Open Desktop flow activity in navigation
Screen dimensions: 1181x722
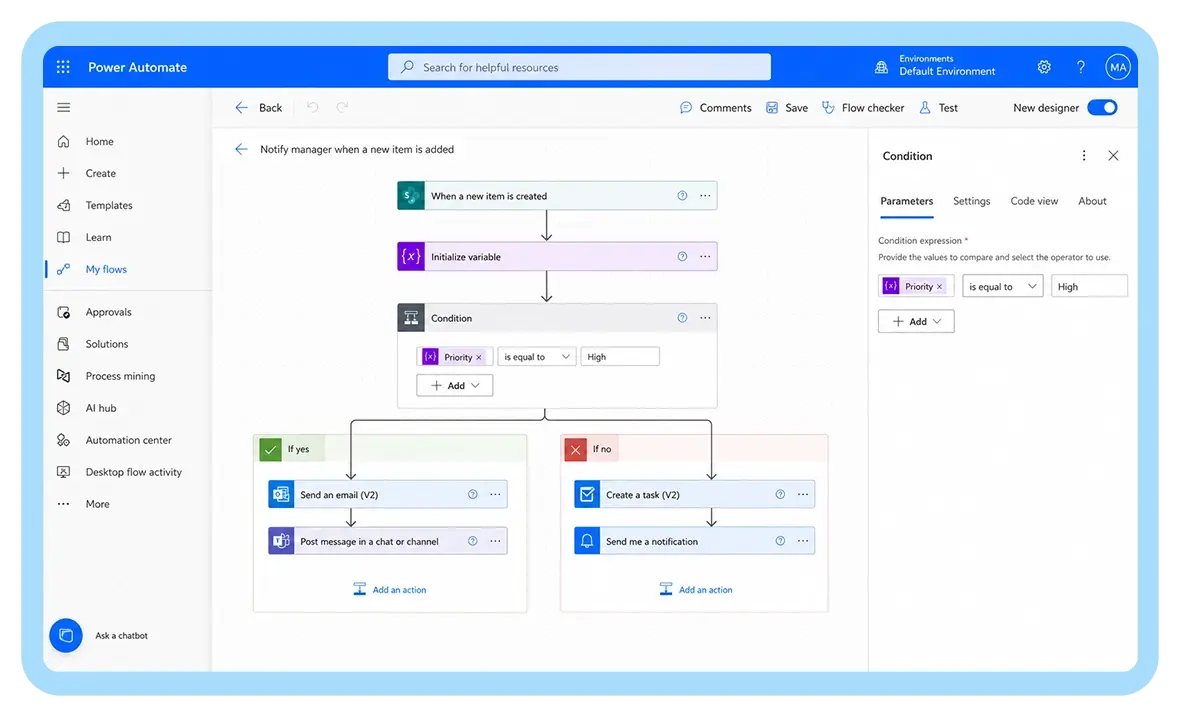pos(133,472)
